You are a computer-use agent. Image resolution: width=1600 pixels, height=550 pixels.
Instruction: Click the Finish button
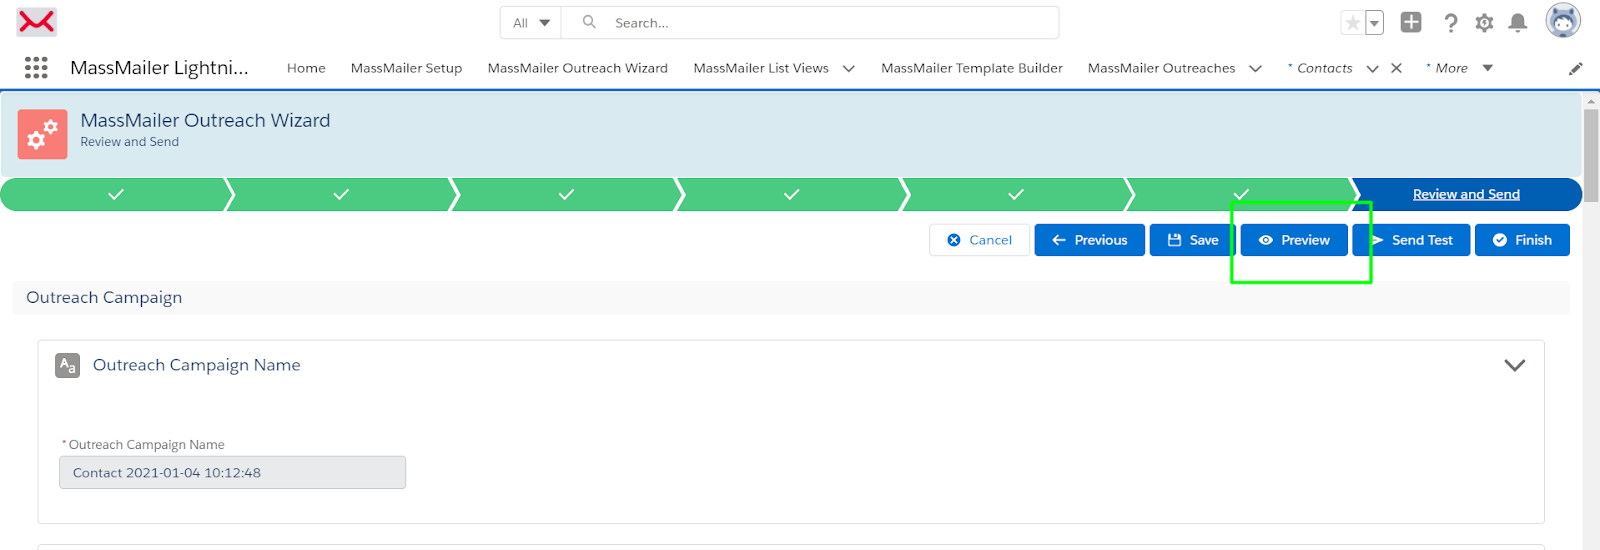(1522, 240)
